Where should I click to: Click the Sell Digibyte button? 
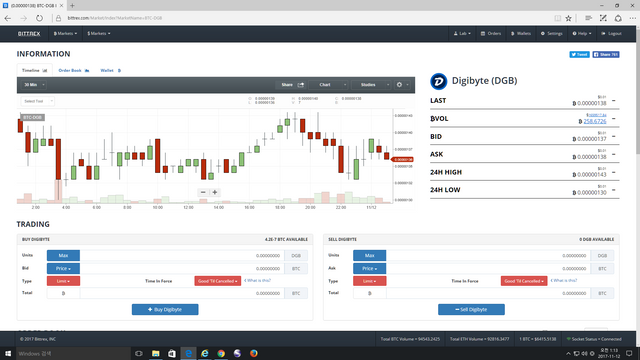(x=471, y=309)
